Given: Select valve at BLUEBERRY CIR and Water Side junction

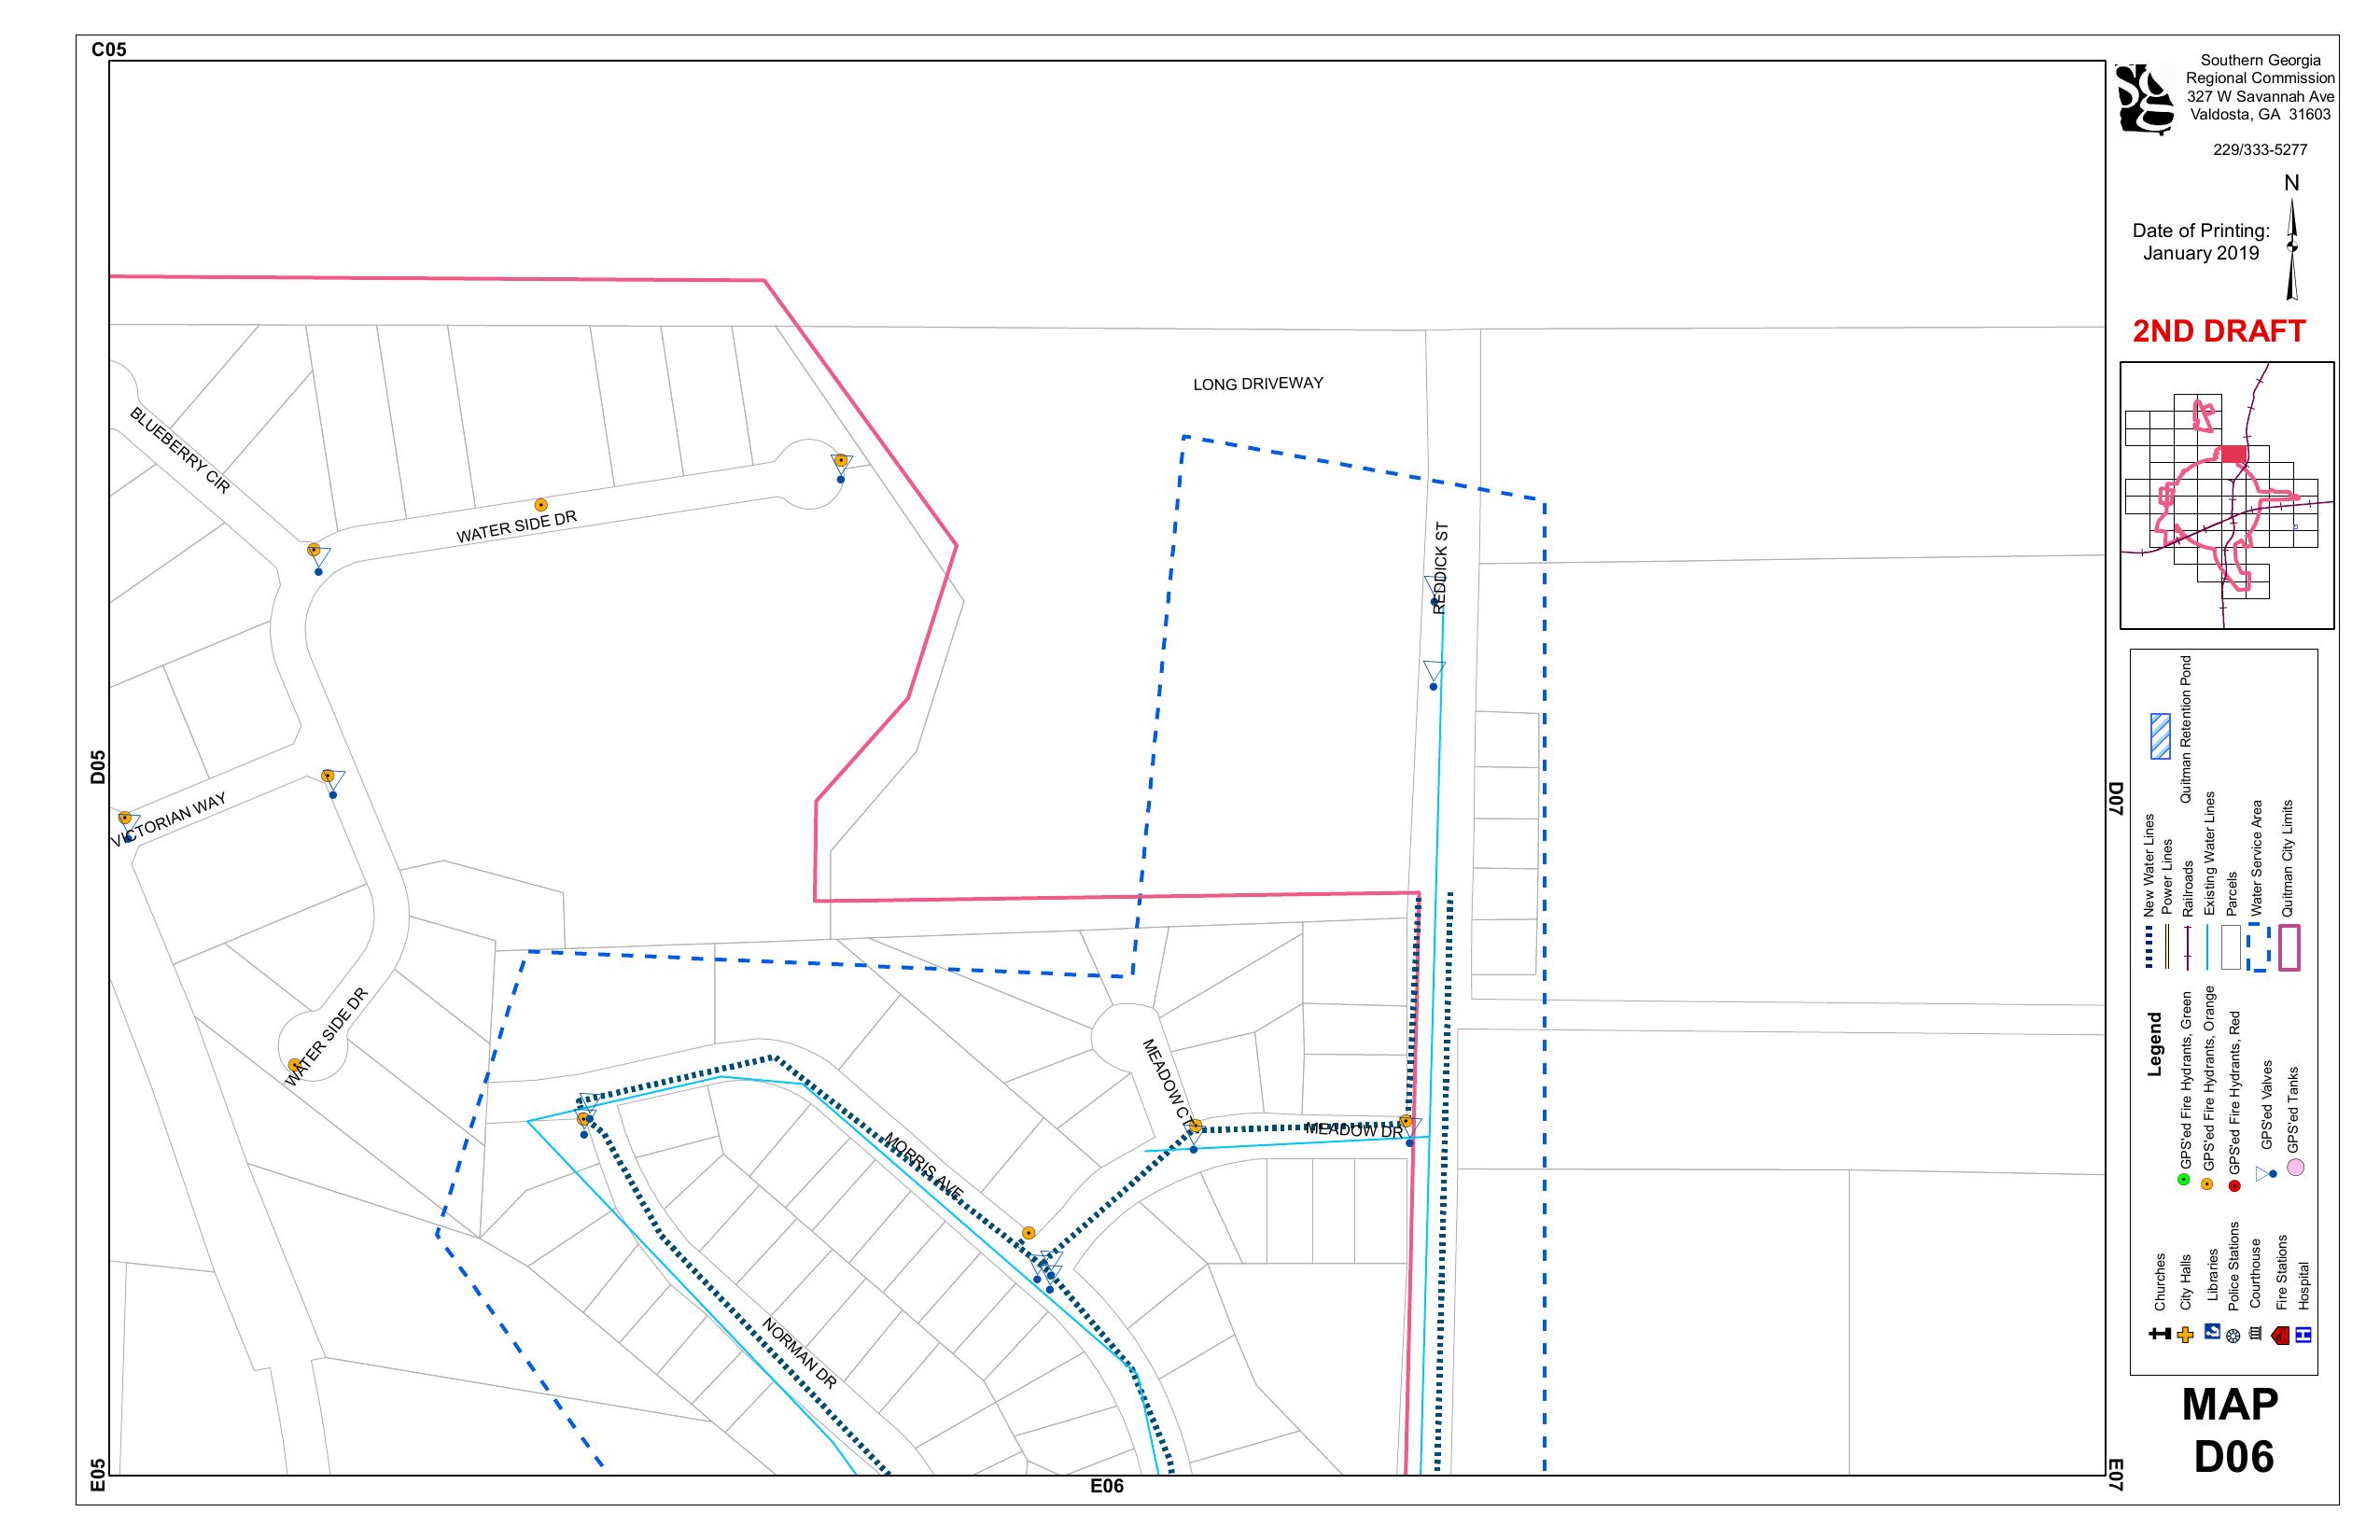Looking at the screenshot, I should pos(319,560).
